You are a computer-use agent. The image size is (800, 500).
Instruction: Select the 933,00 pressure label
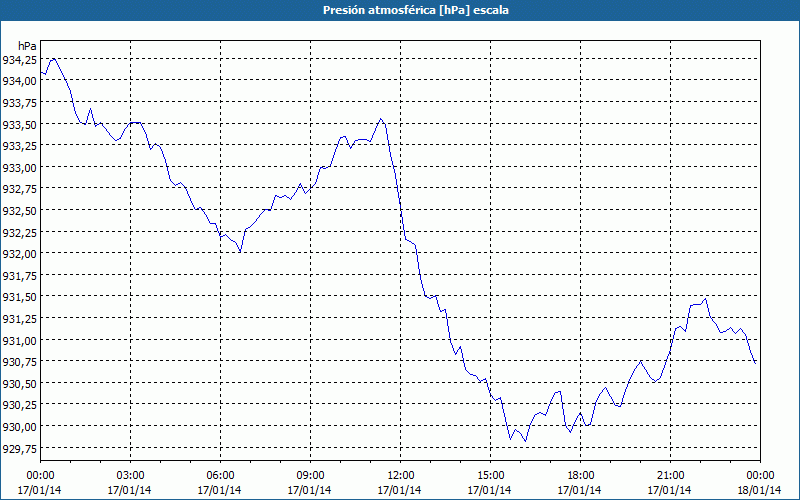(19, 168)
